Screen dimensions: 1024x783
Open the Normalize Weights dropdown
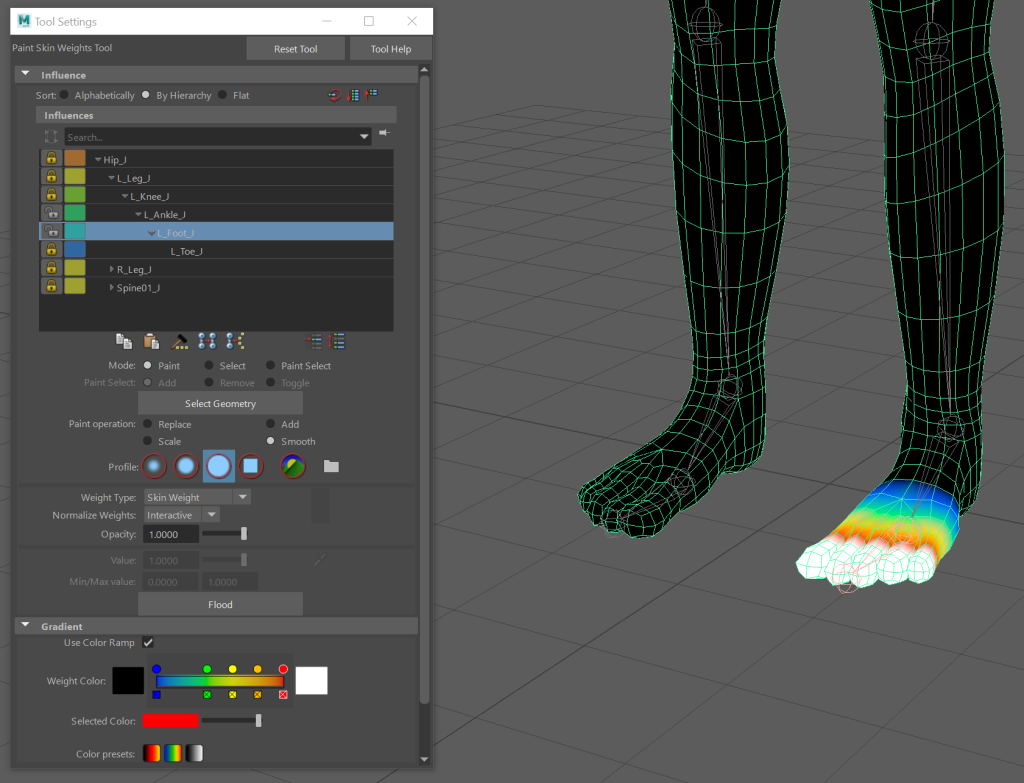click(x=182, y=515)
